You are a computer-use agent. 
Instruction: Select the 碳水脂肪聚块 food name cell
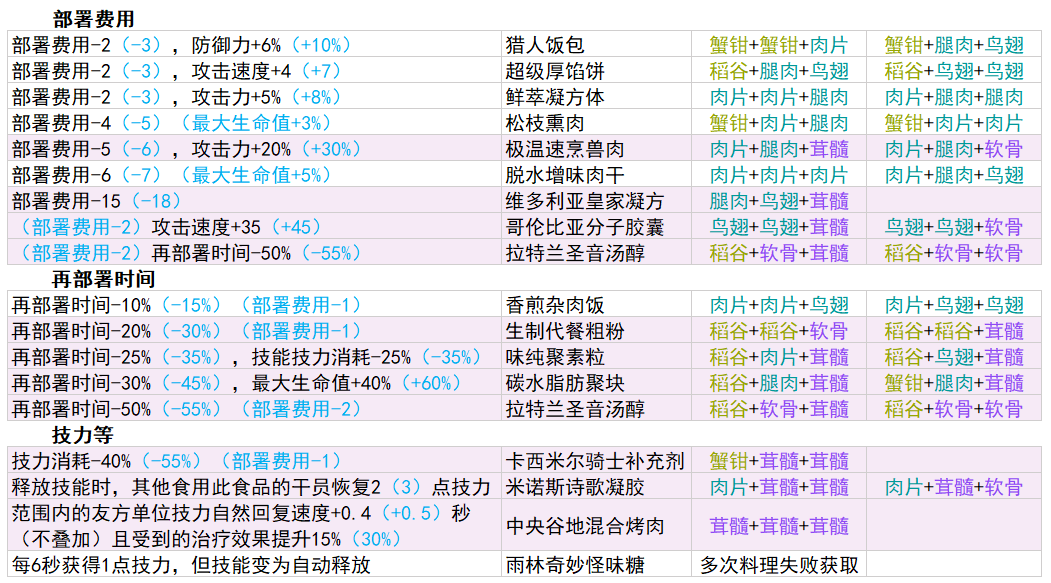pyautogui.click(x=597, y=383)
